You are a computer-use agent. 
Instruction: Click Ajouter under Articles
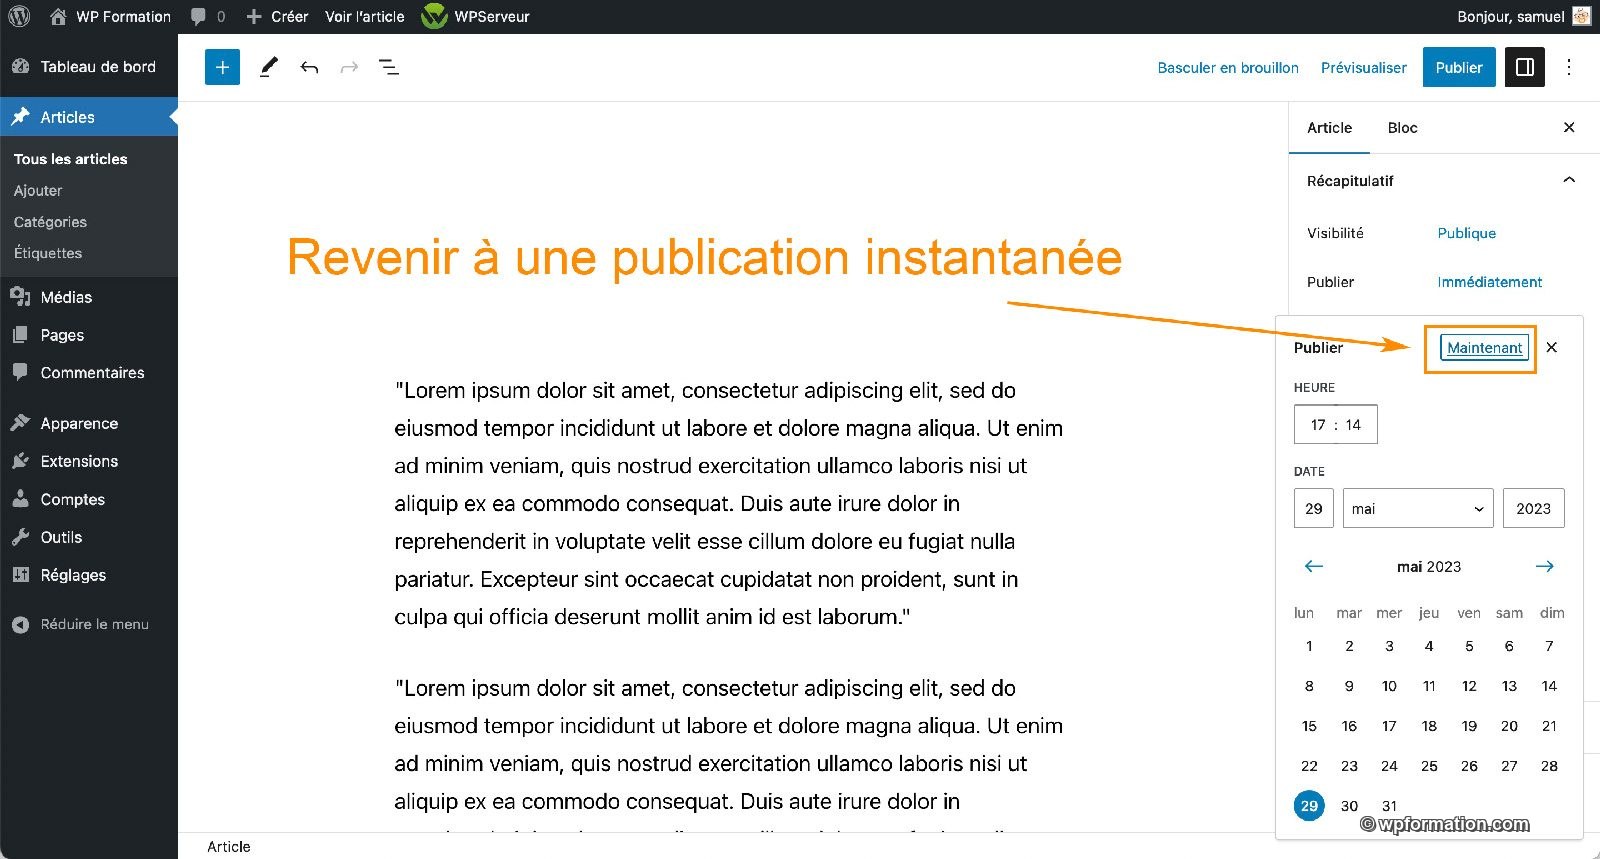pos(38,190)
